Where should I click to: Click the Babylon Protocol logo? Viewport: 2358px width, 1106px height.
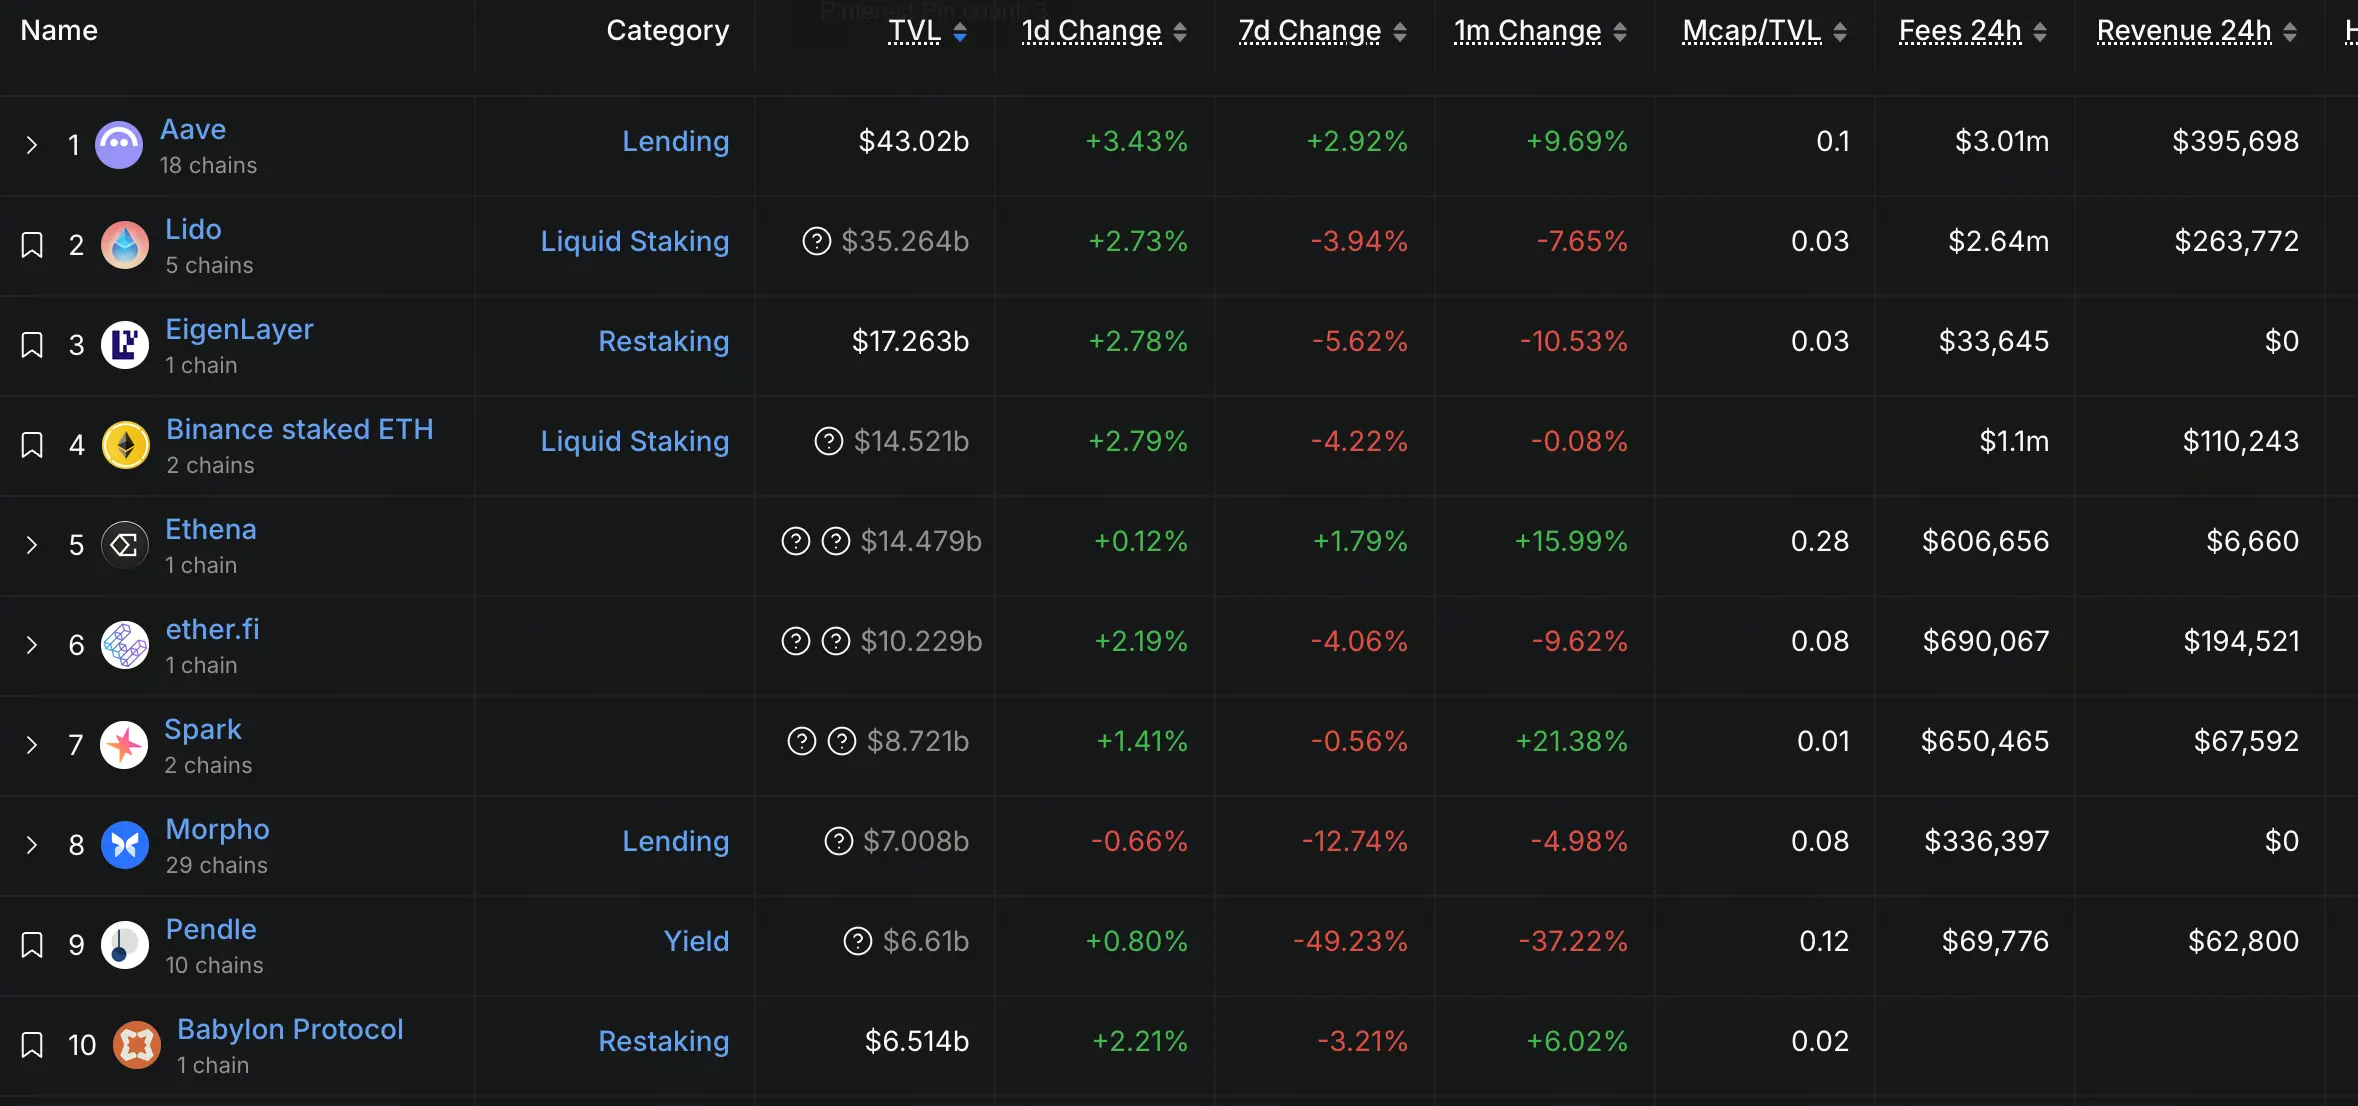137,1045
